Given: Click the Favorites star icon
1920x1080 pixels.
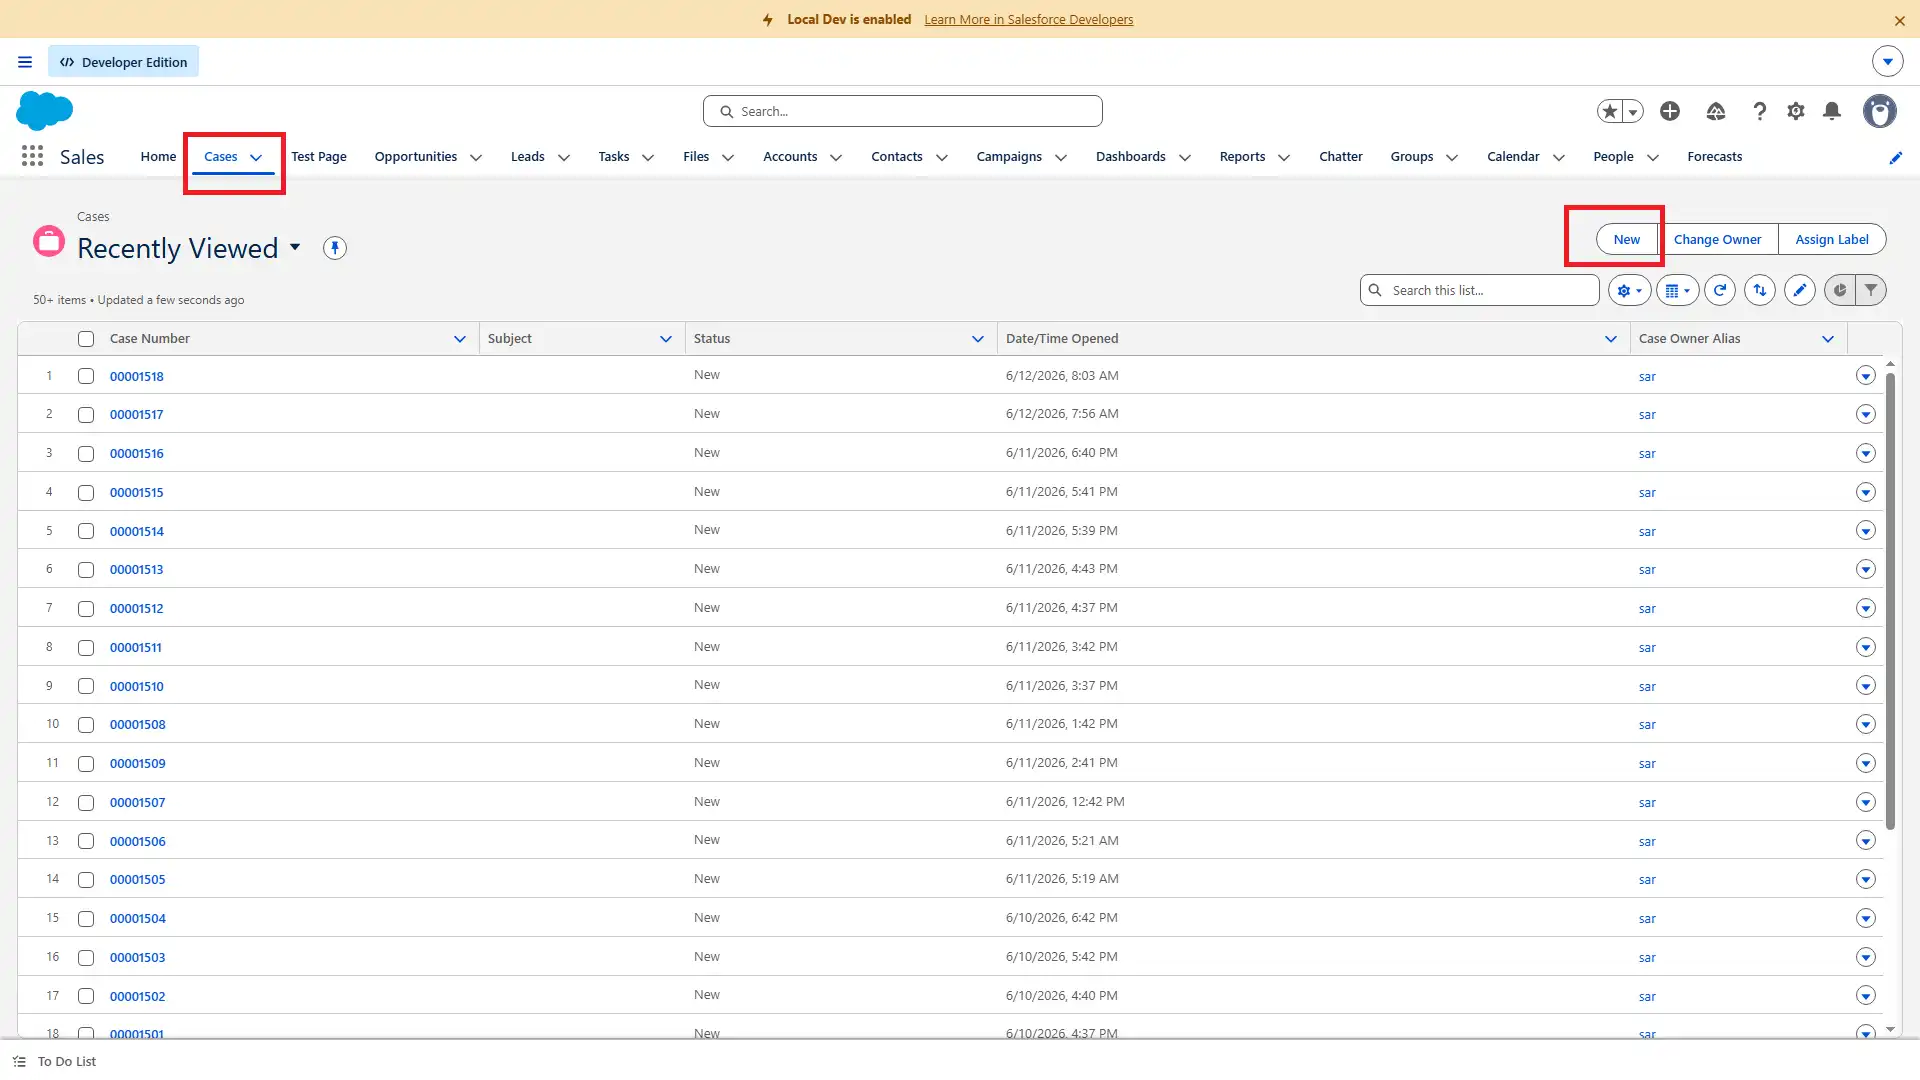Looking at the screenshot, I should coord(1610,111).
